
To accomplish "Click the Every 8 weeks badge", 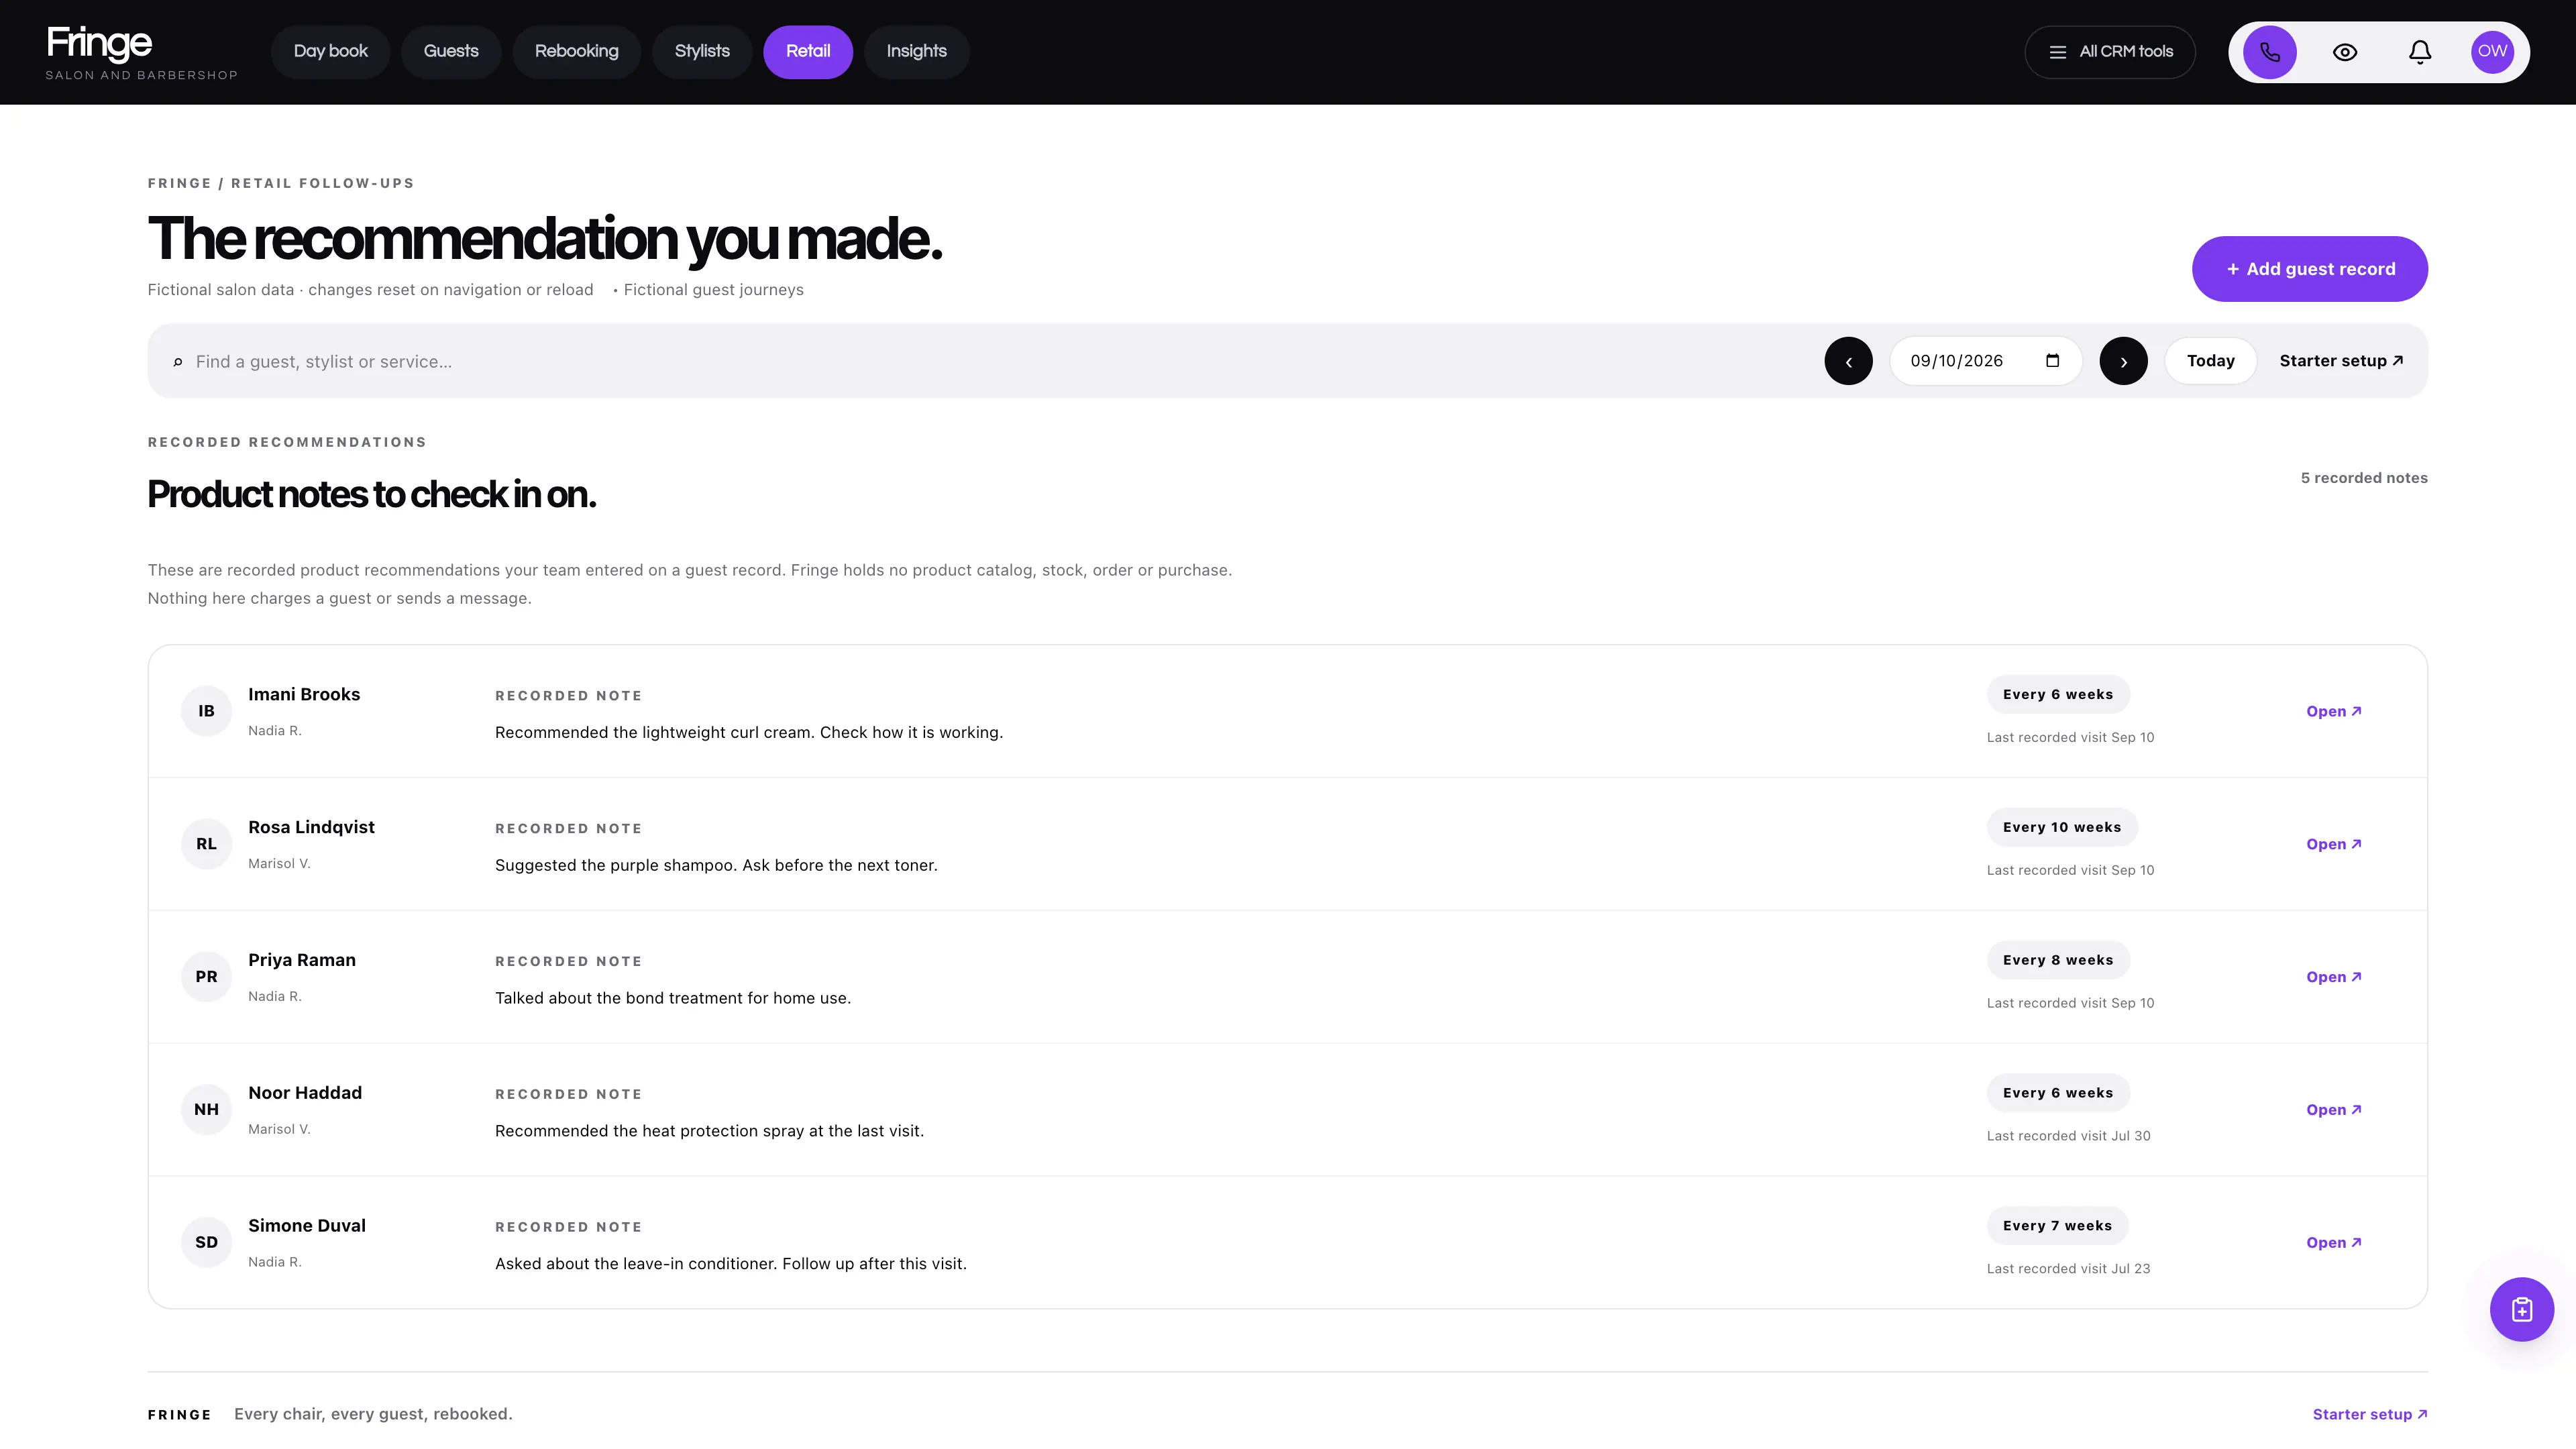I will tap(2058, 960).
